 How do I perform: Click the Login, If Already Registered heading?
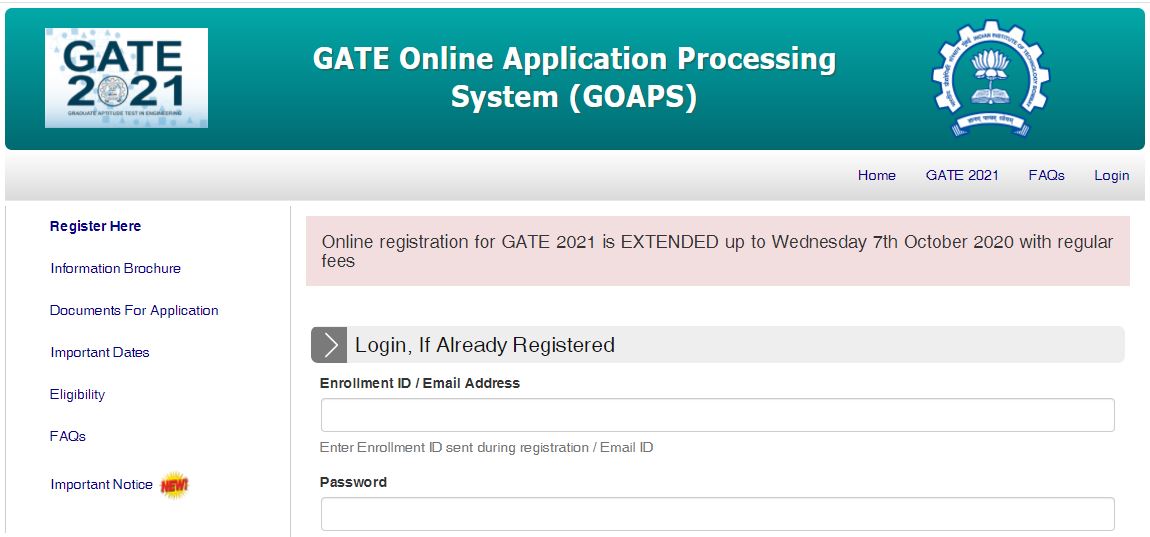tap(485, 345)
